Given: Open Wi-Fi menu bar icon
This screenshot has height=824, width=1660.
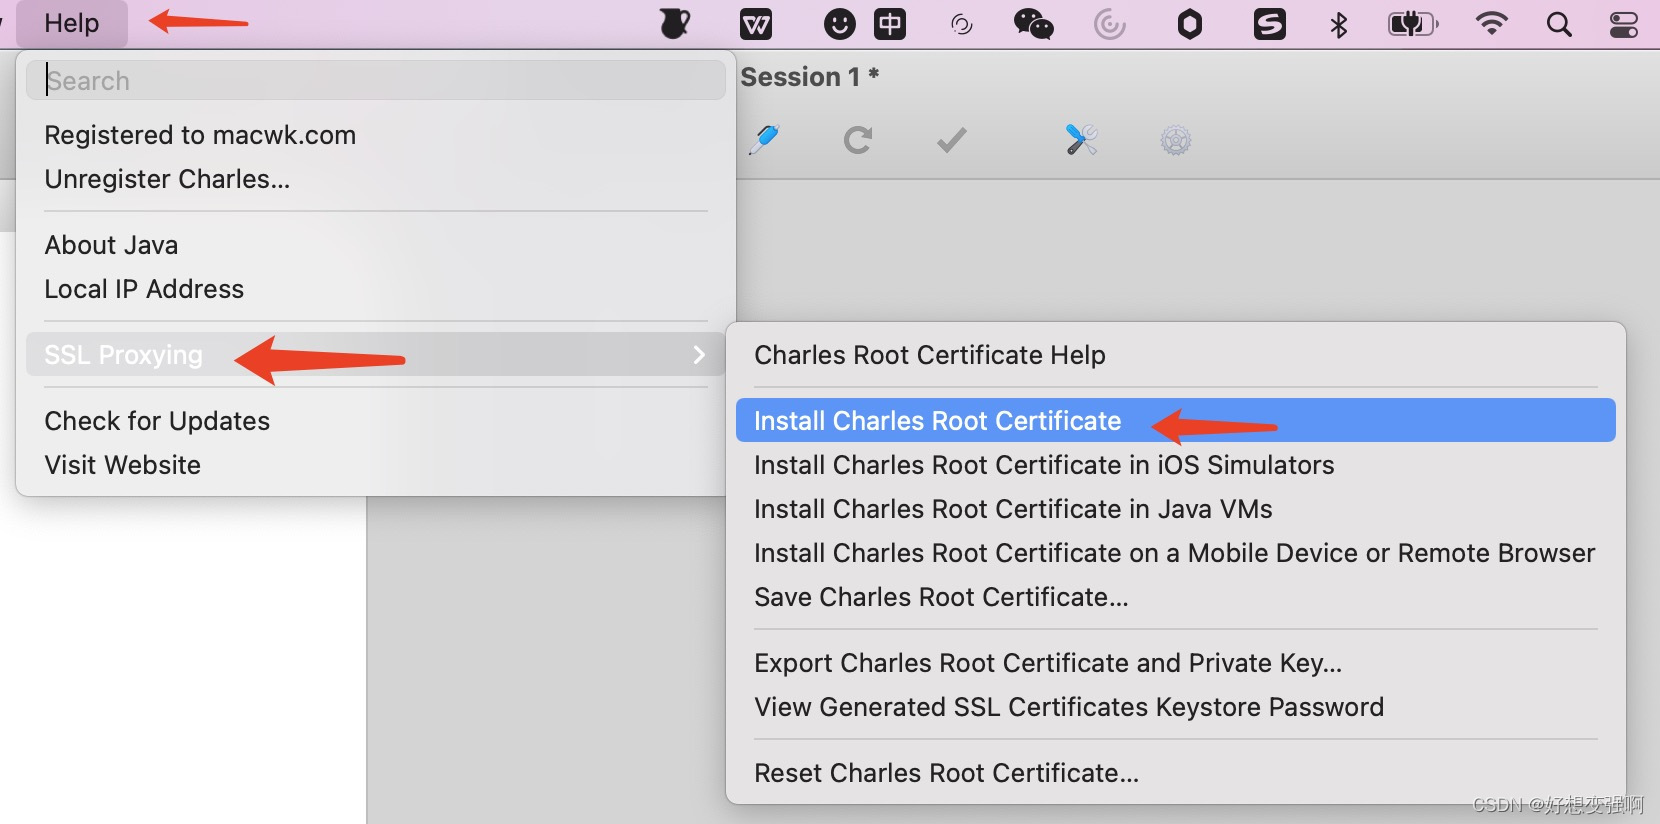Looking at the screenshot, I should coord(1492,24).
